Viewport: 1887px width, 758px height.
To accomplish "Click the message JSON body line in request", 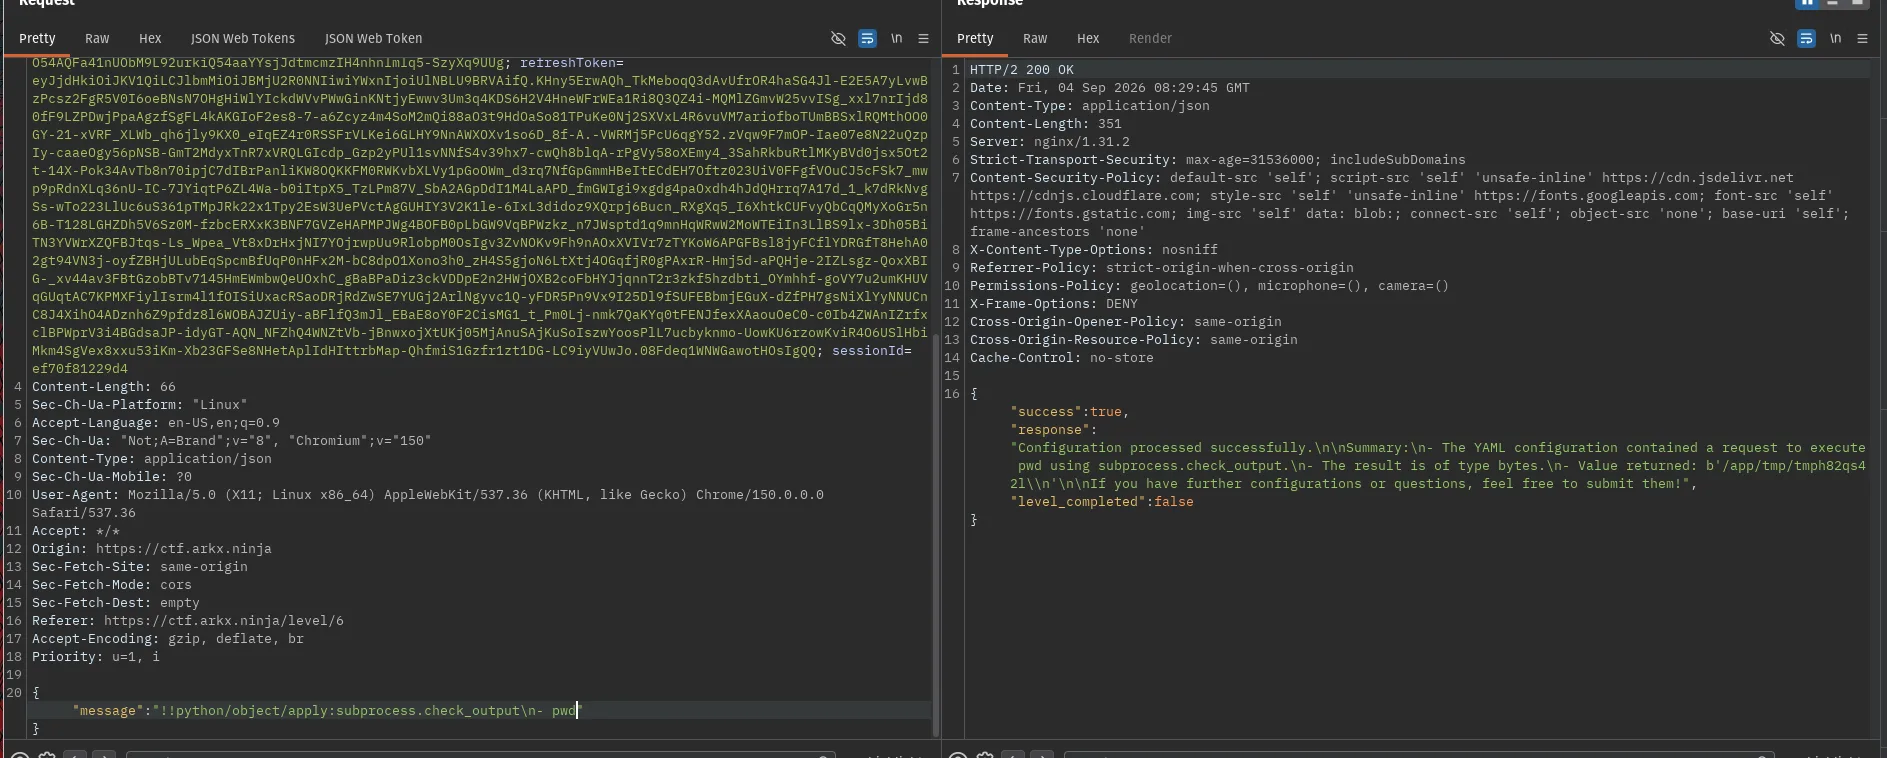I will pyautogui.click(x=326, y=710).
